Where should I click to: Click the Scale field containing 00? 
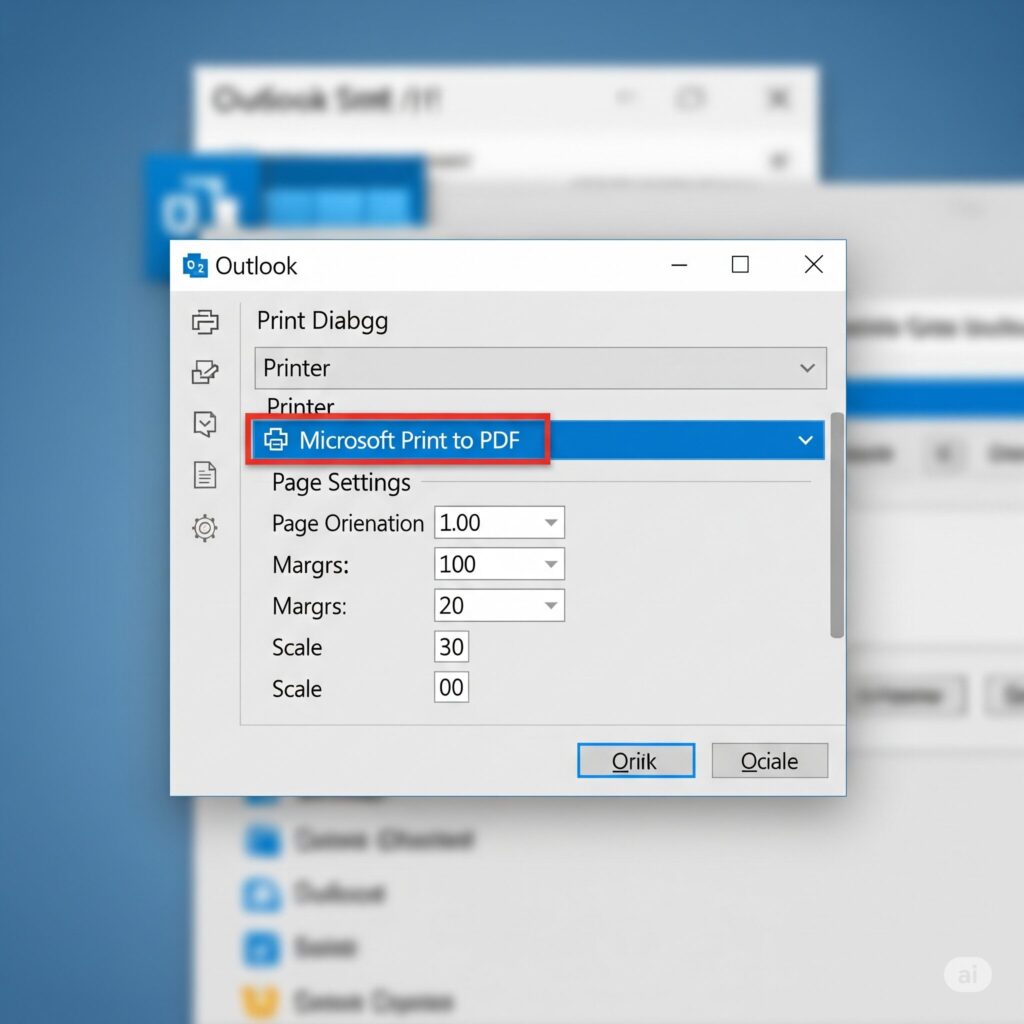(x=450, y=687)
